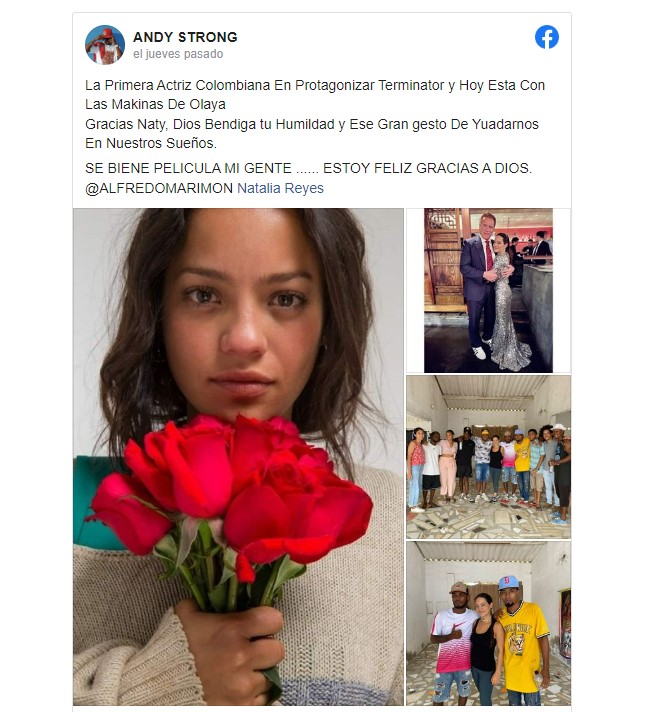Open the group photo in the warehouse
666x712 pixels.
coord(488,457)
